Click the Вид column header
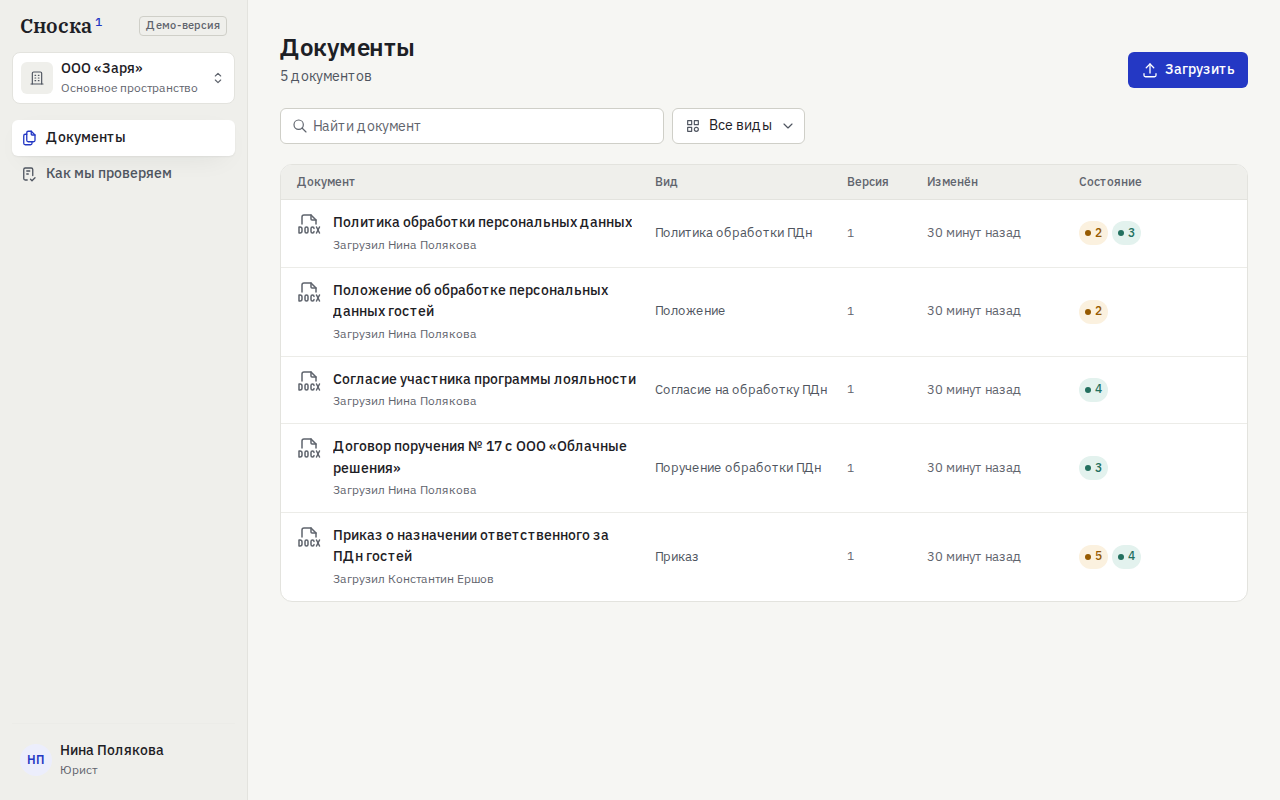This screenshot has height=800, width=1280. [x=666, y=182]
